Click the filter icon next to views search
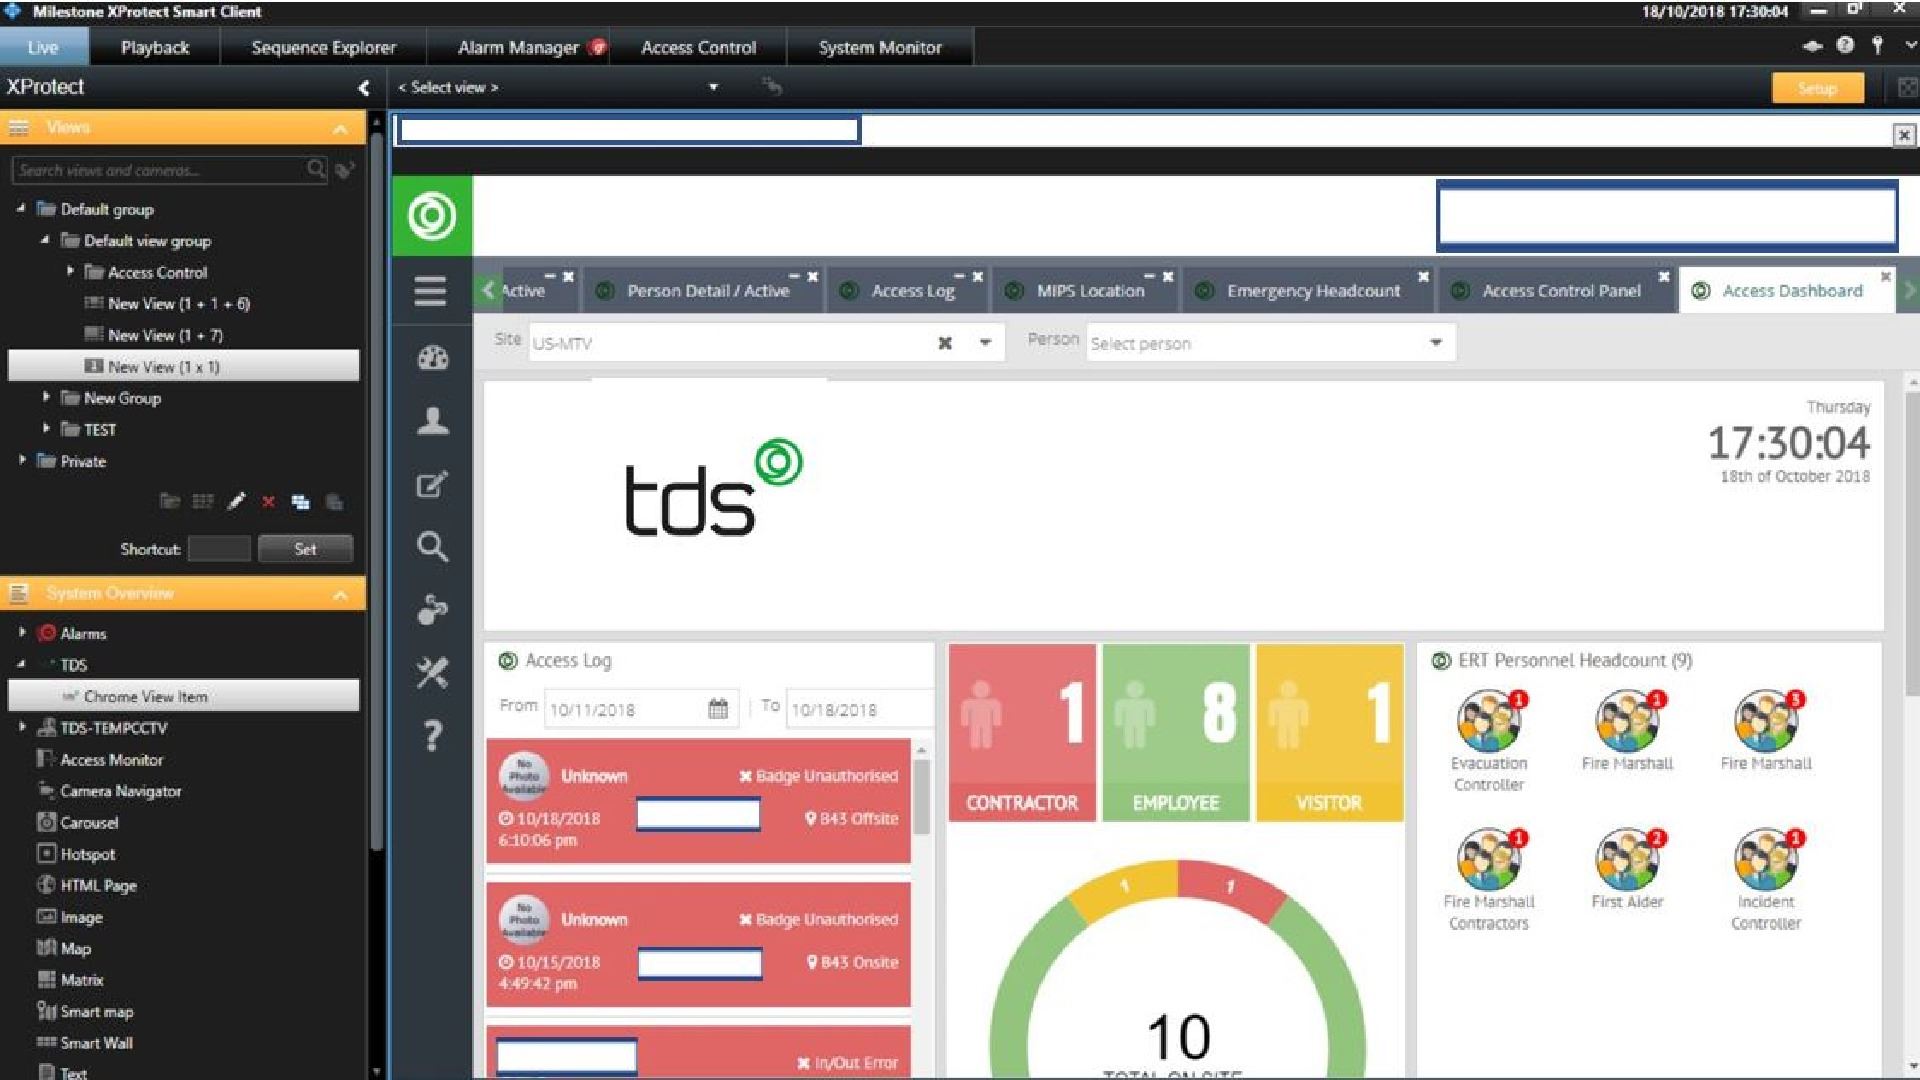This screenshot has height=1080, width=1920. pyautogui.click(x=346, y=170)
